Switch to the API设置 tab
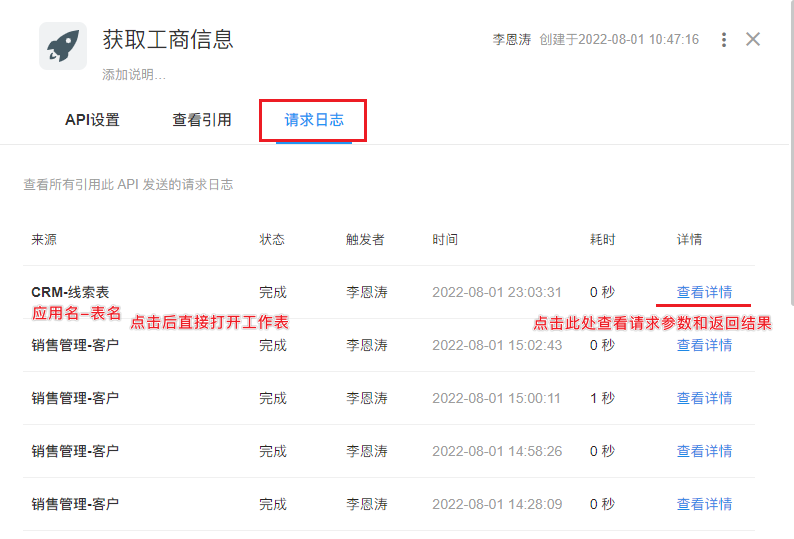Viewport: 794px width, 539px height. click(92, 120)
